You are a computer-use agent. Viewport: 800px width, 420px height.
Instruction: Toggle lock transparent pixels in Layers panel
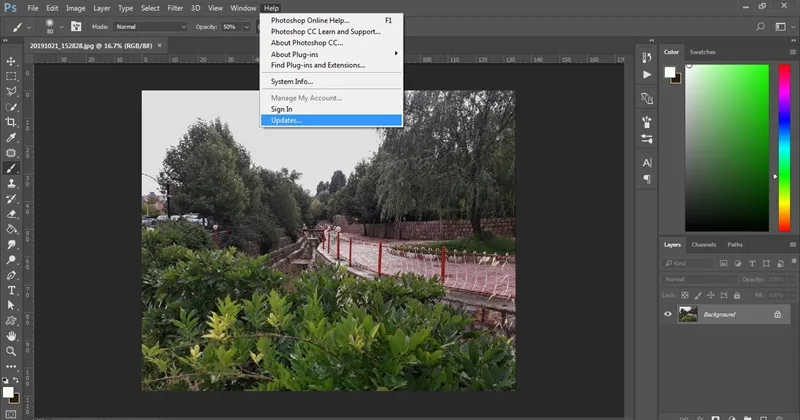685,295
